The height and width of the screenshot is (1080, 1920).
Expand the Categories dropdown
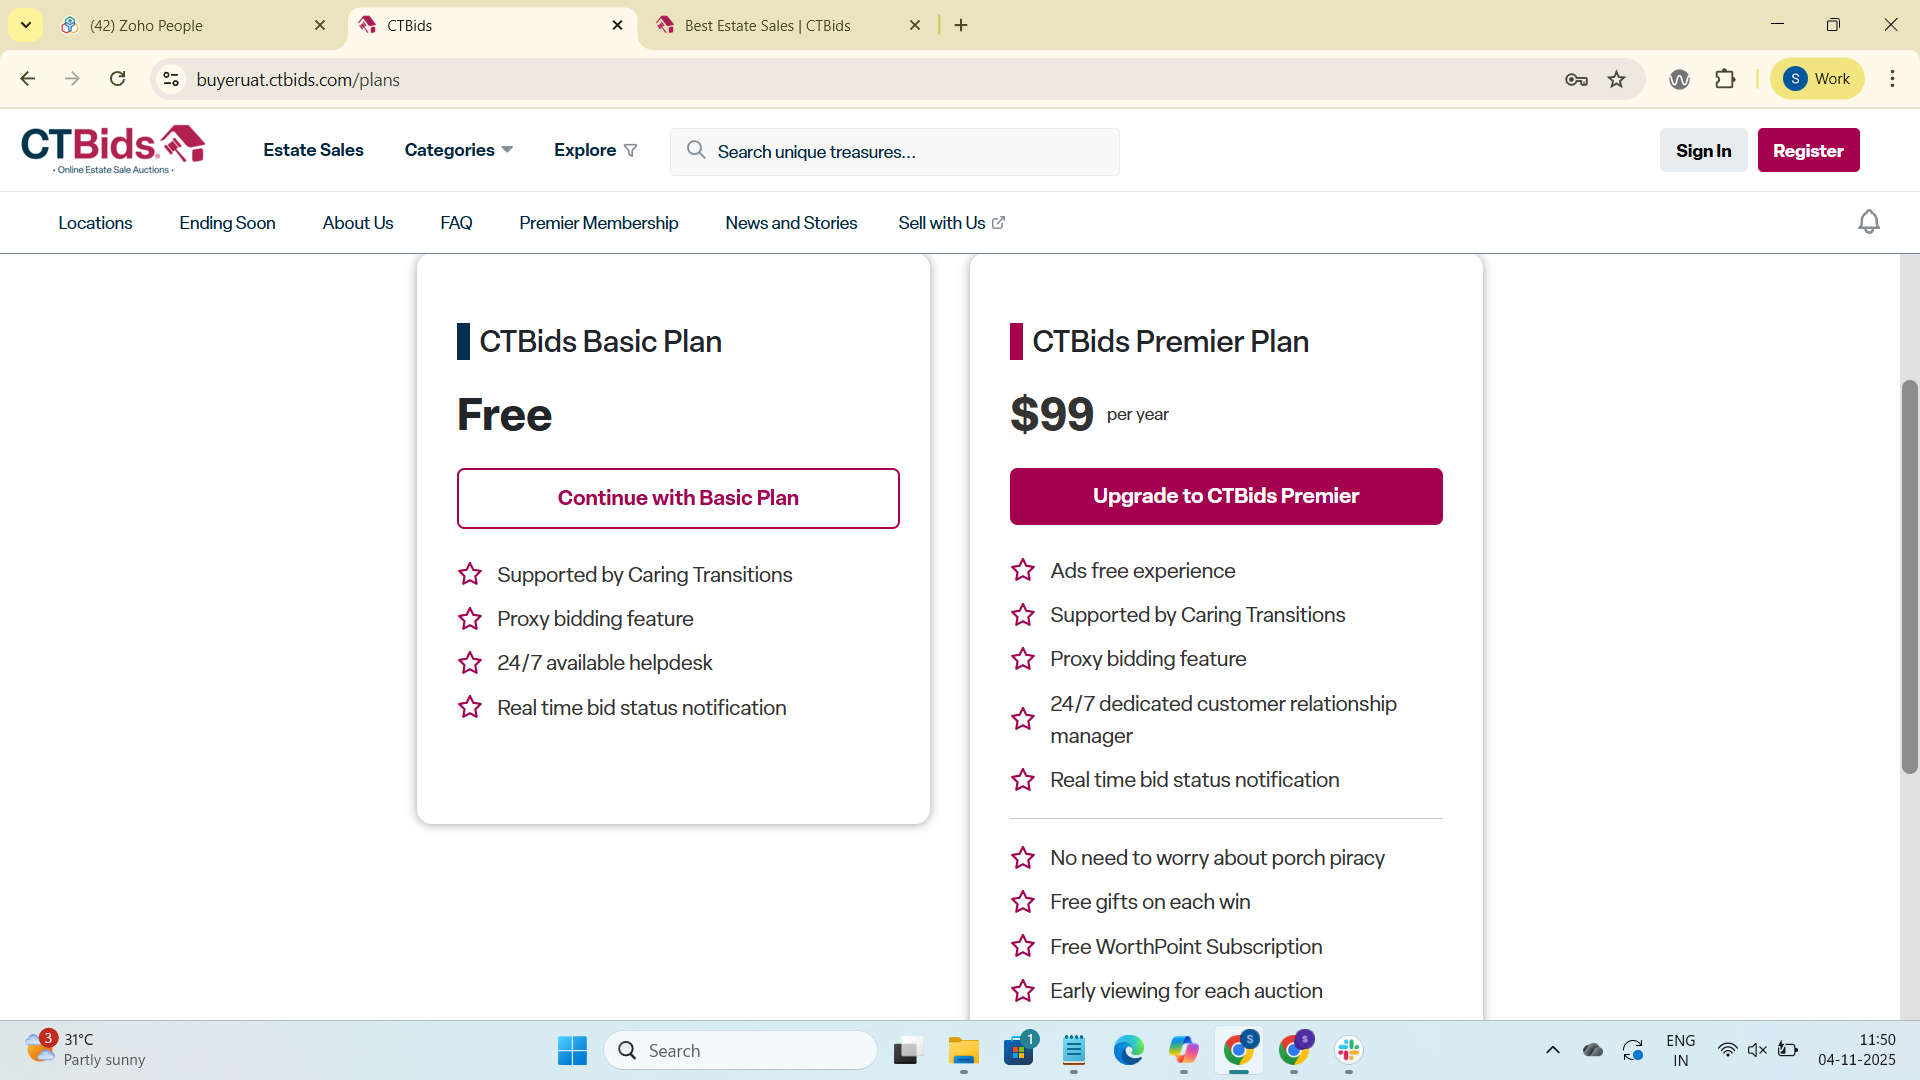(x=458, y=150)
